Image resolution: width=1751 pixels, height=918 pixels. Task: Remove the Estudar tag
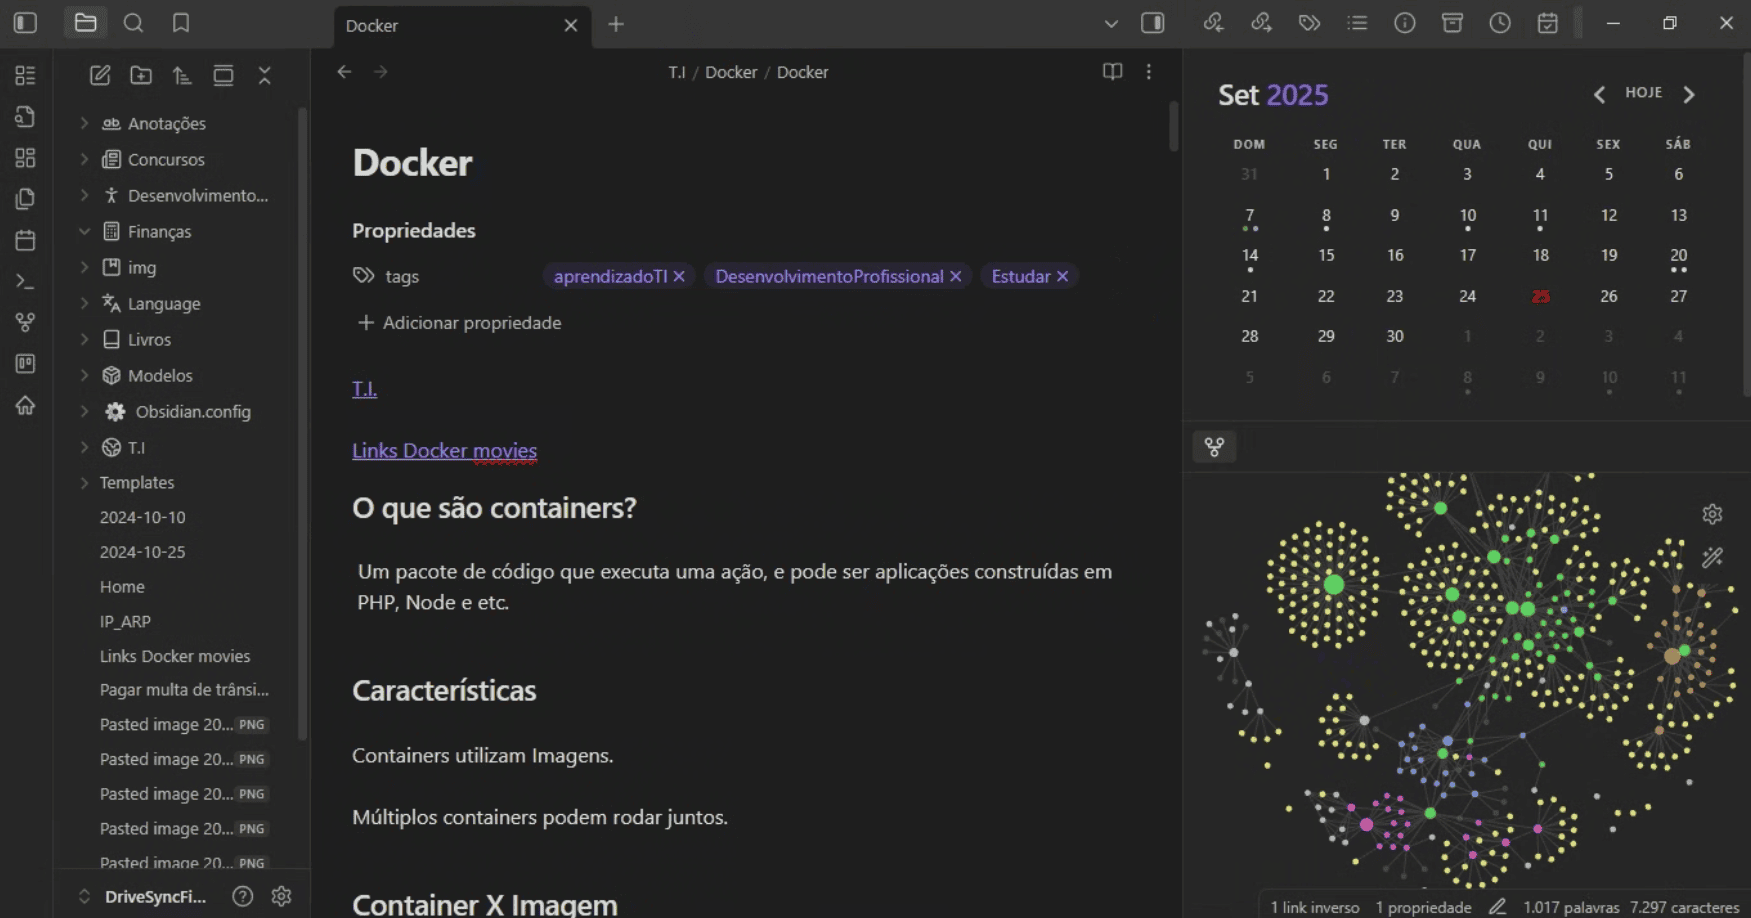pos(1063,276)
